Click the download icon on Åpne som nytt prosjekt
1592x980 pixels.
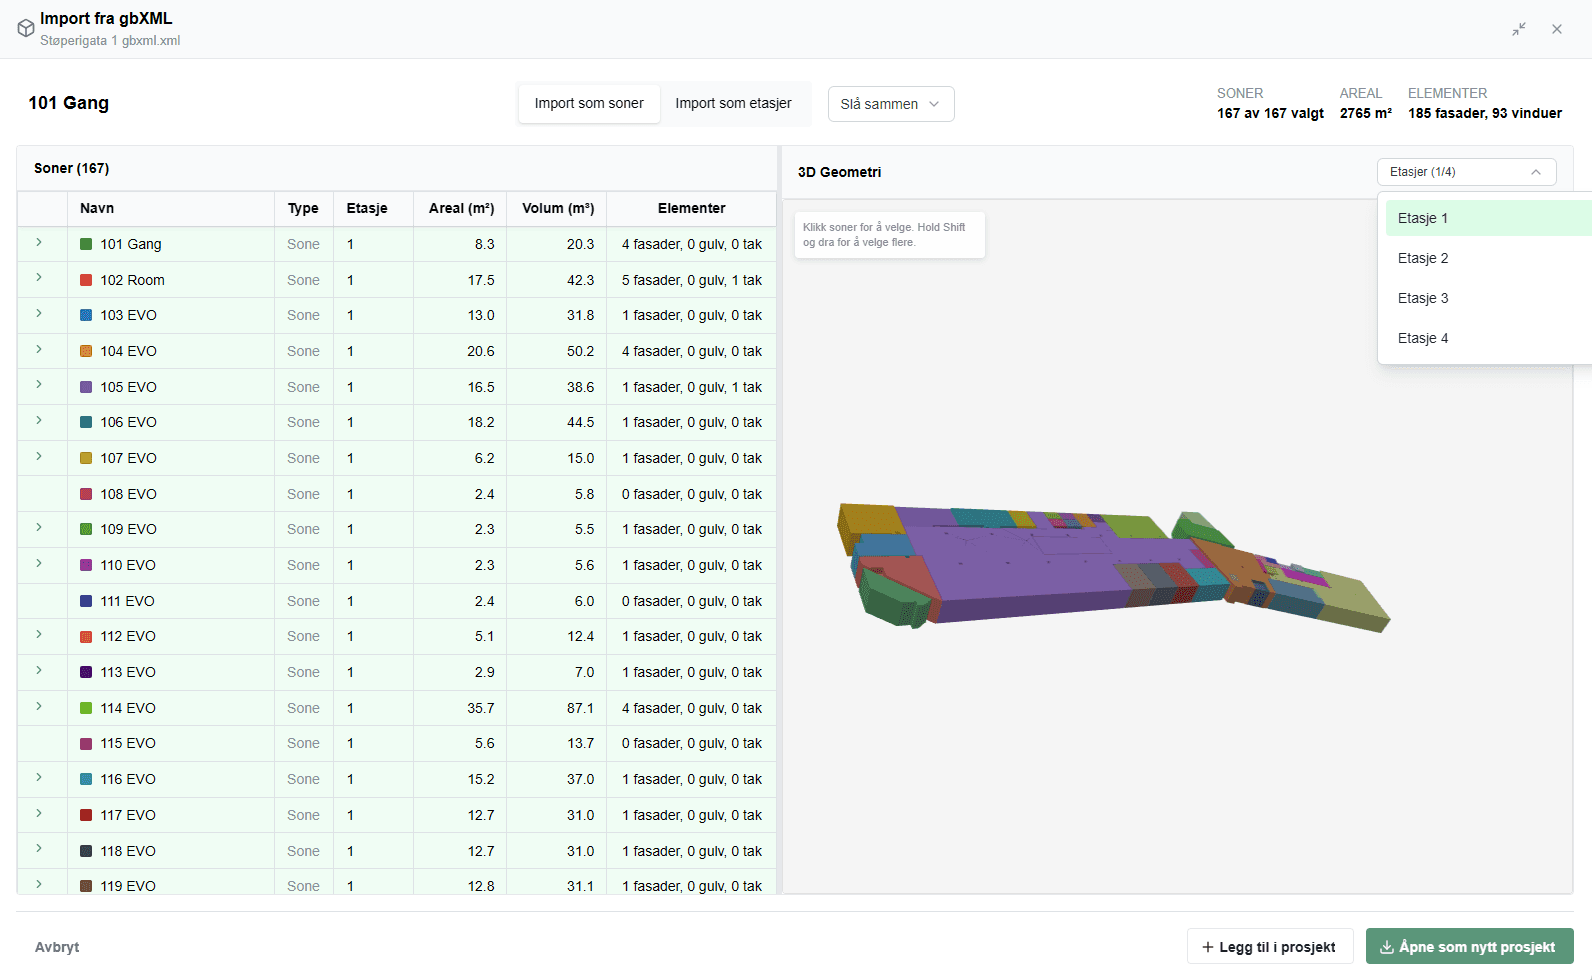click(1387, 947)
